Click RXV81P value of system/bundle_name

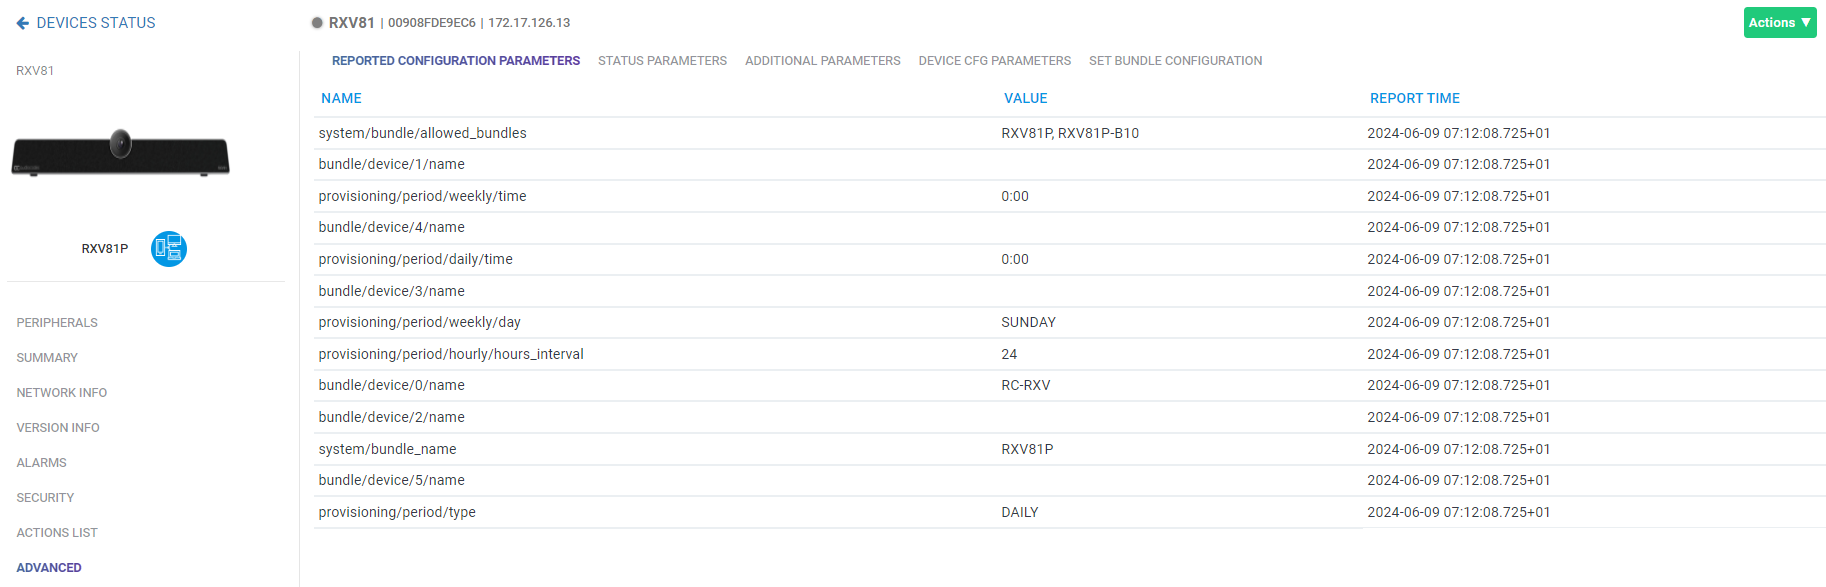point(1027,449)
